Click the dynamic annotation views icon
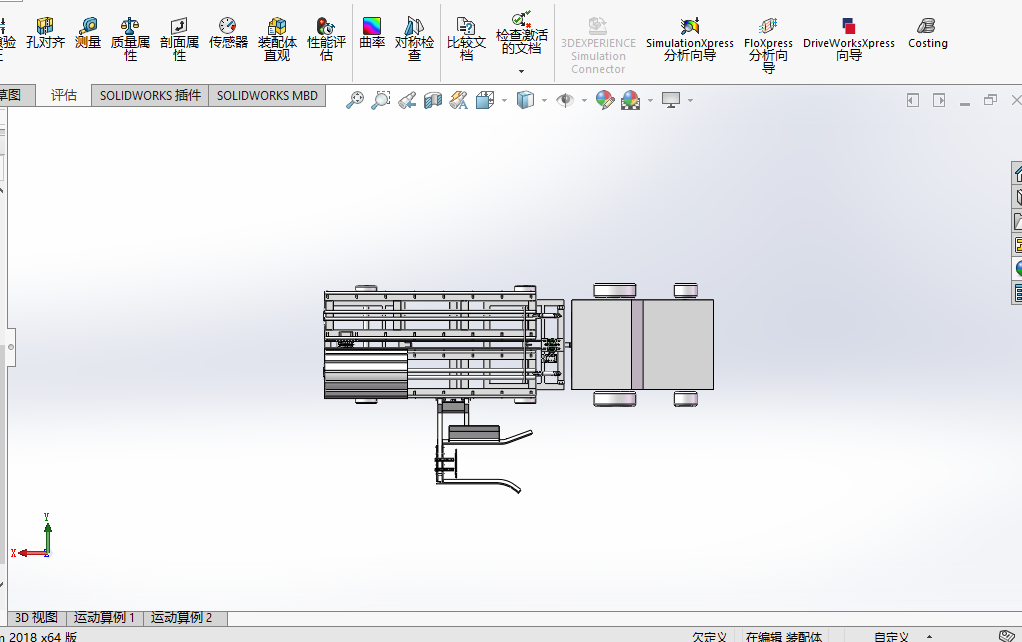The height and width of the screenshot is (642, 1022). point(459,100)
